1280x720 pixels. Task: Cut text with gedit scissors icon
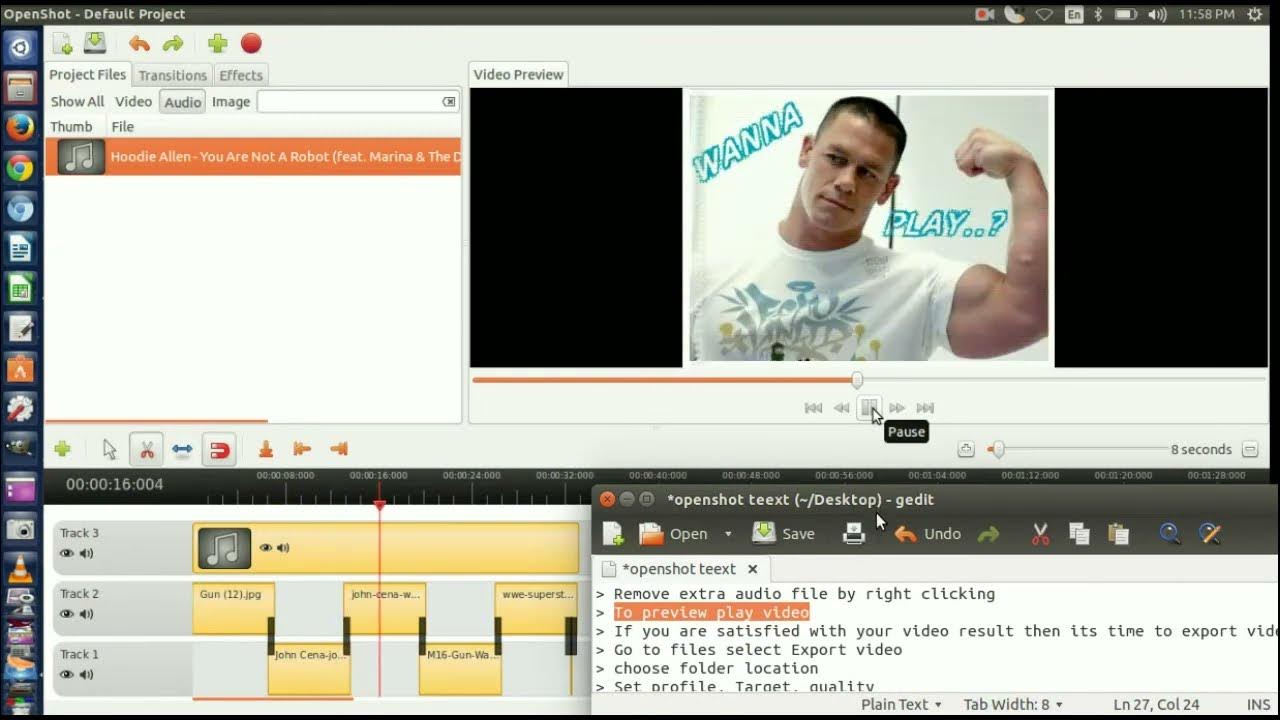[x=1041, y=534]
